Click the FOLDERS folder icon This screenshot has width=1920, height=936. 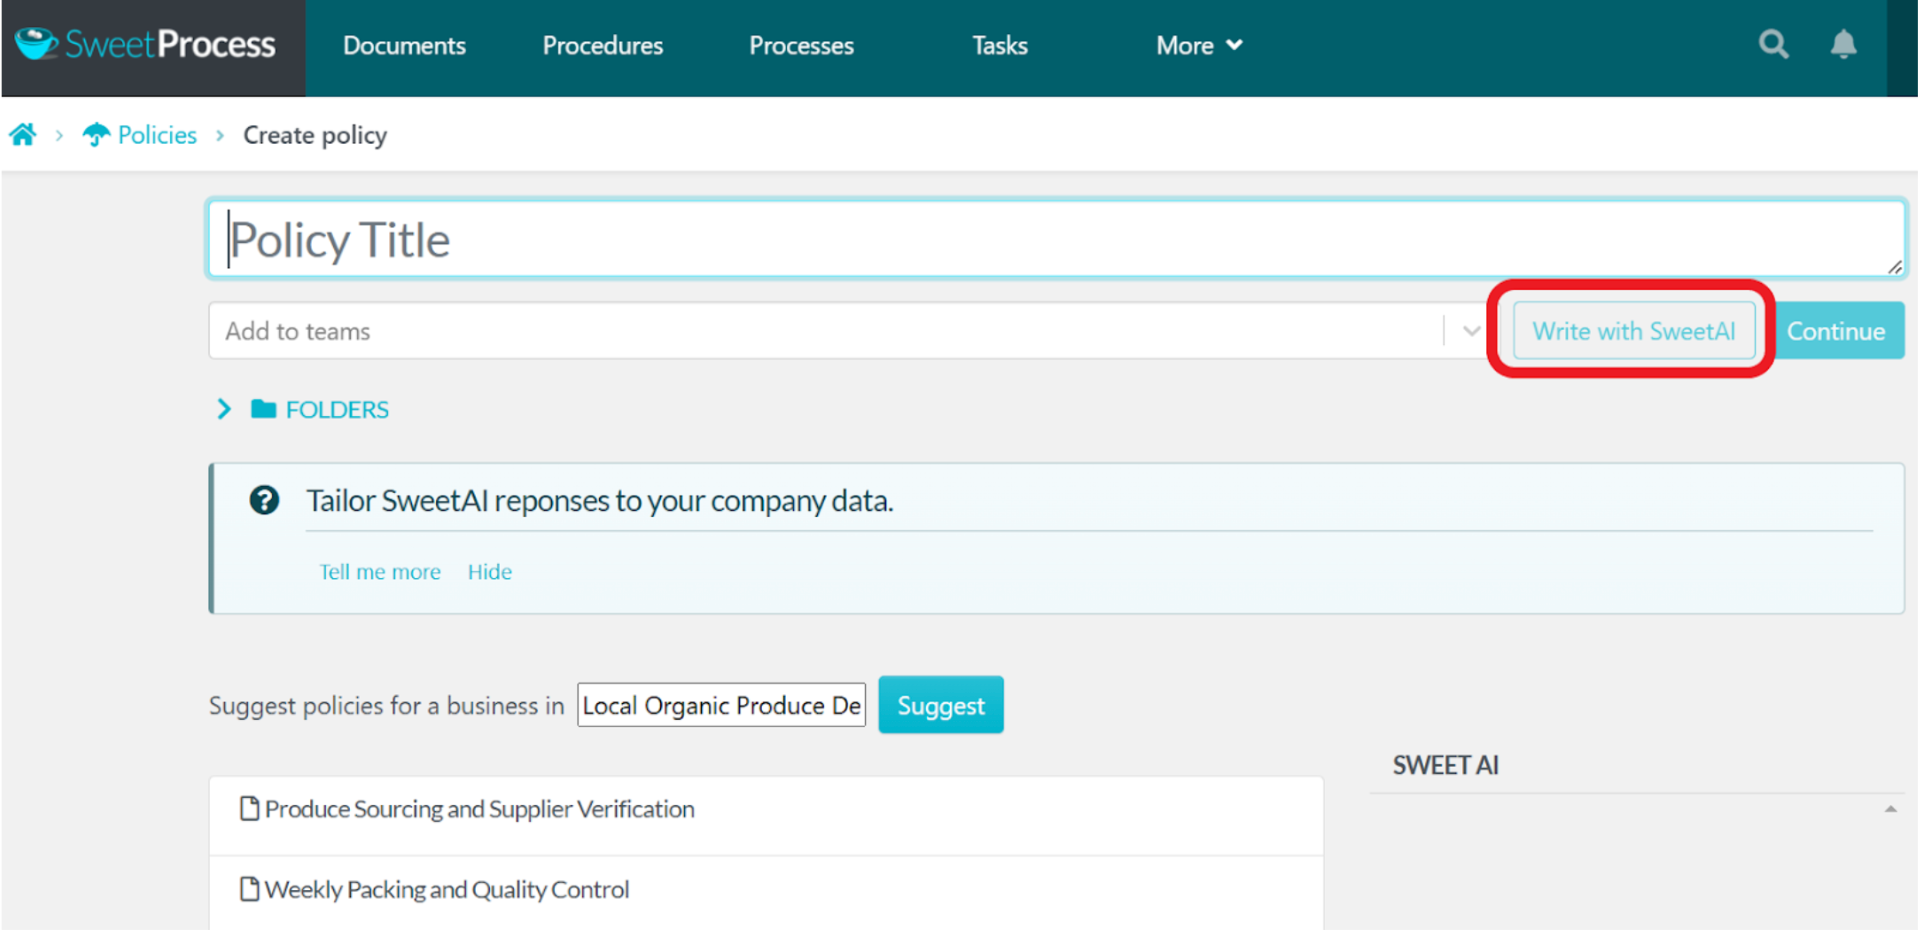[263, 409]
